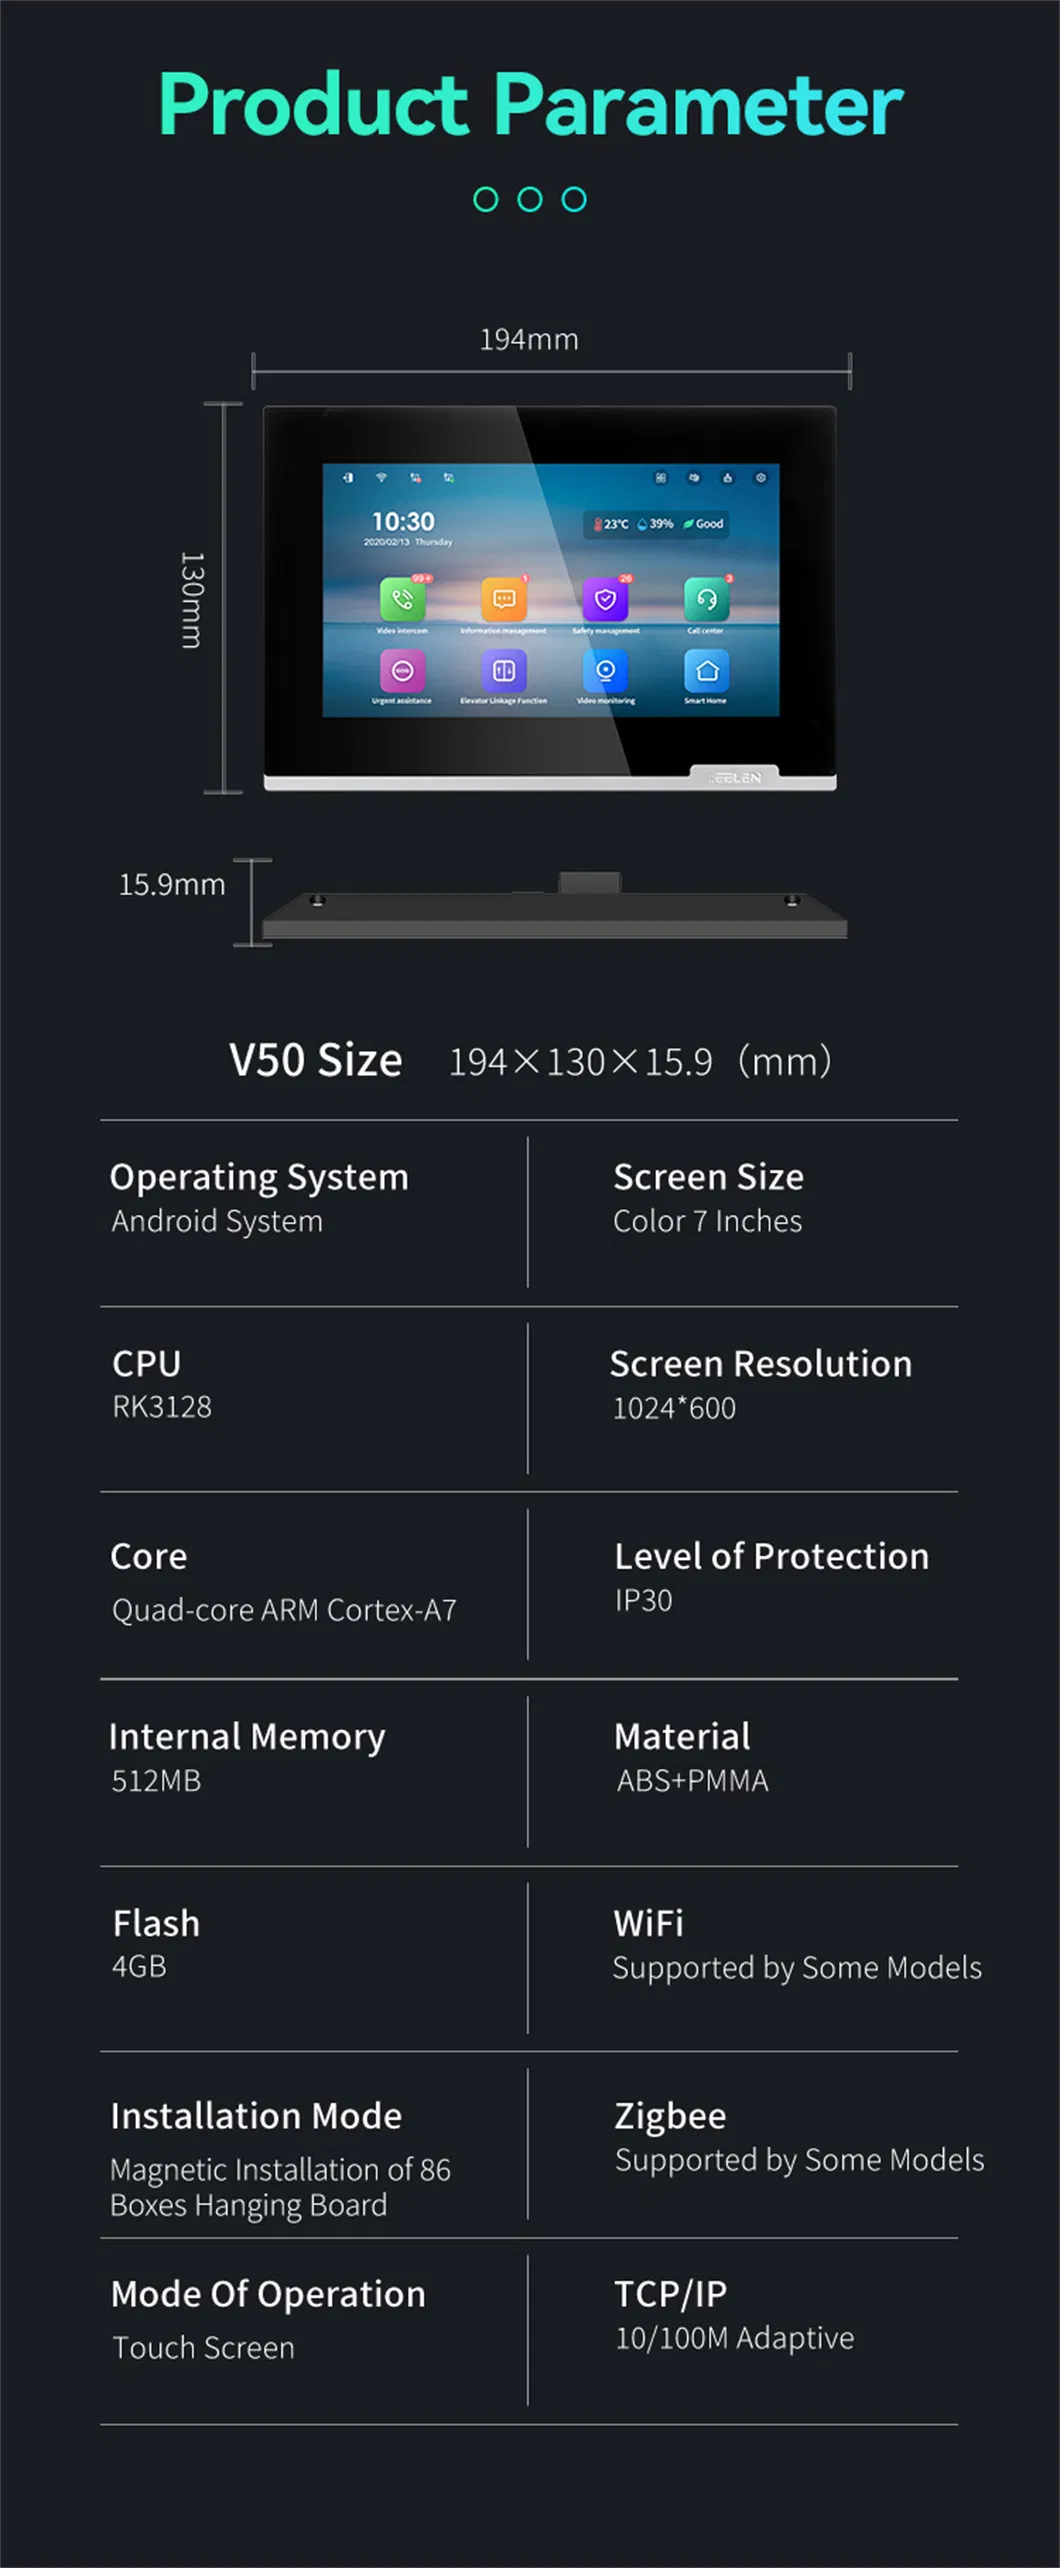Click the Good air quality indicator
The height and width of the screenshot is (2568, 1060).
[704, 524]
